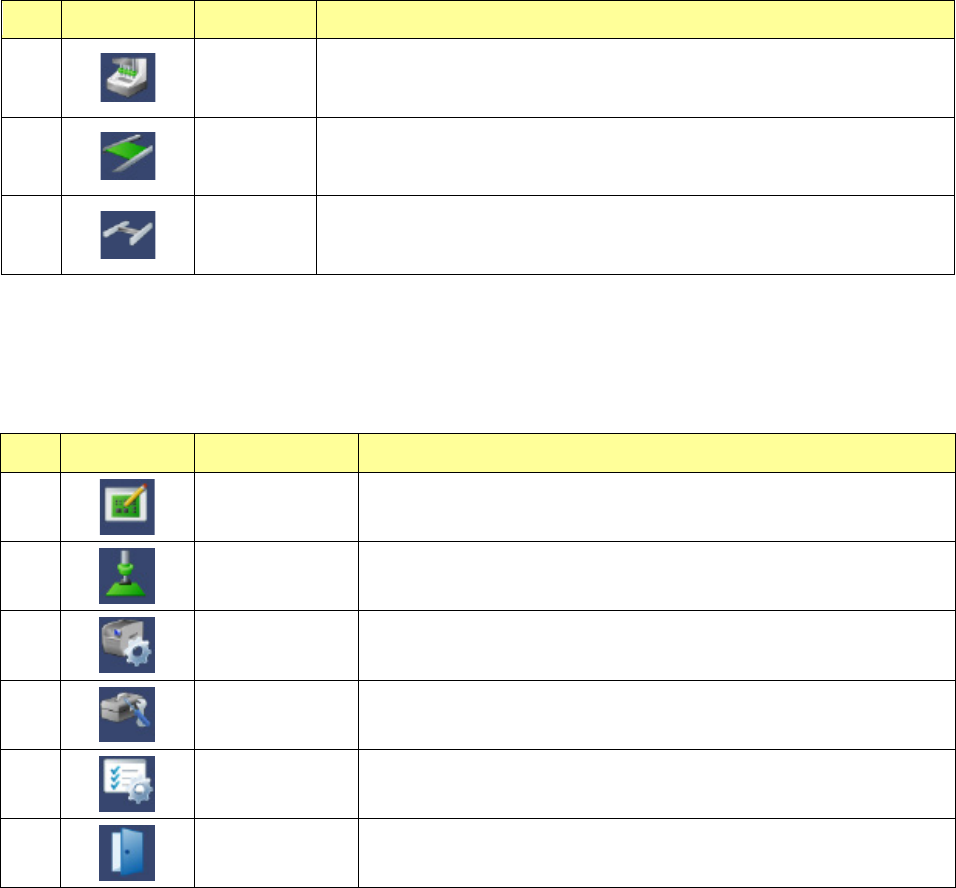Click the name cell beside the nozzle icon

276,576
